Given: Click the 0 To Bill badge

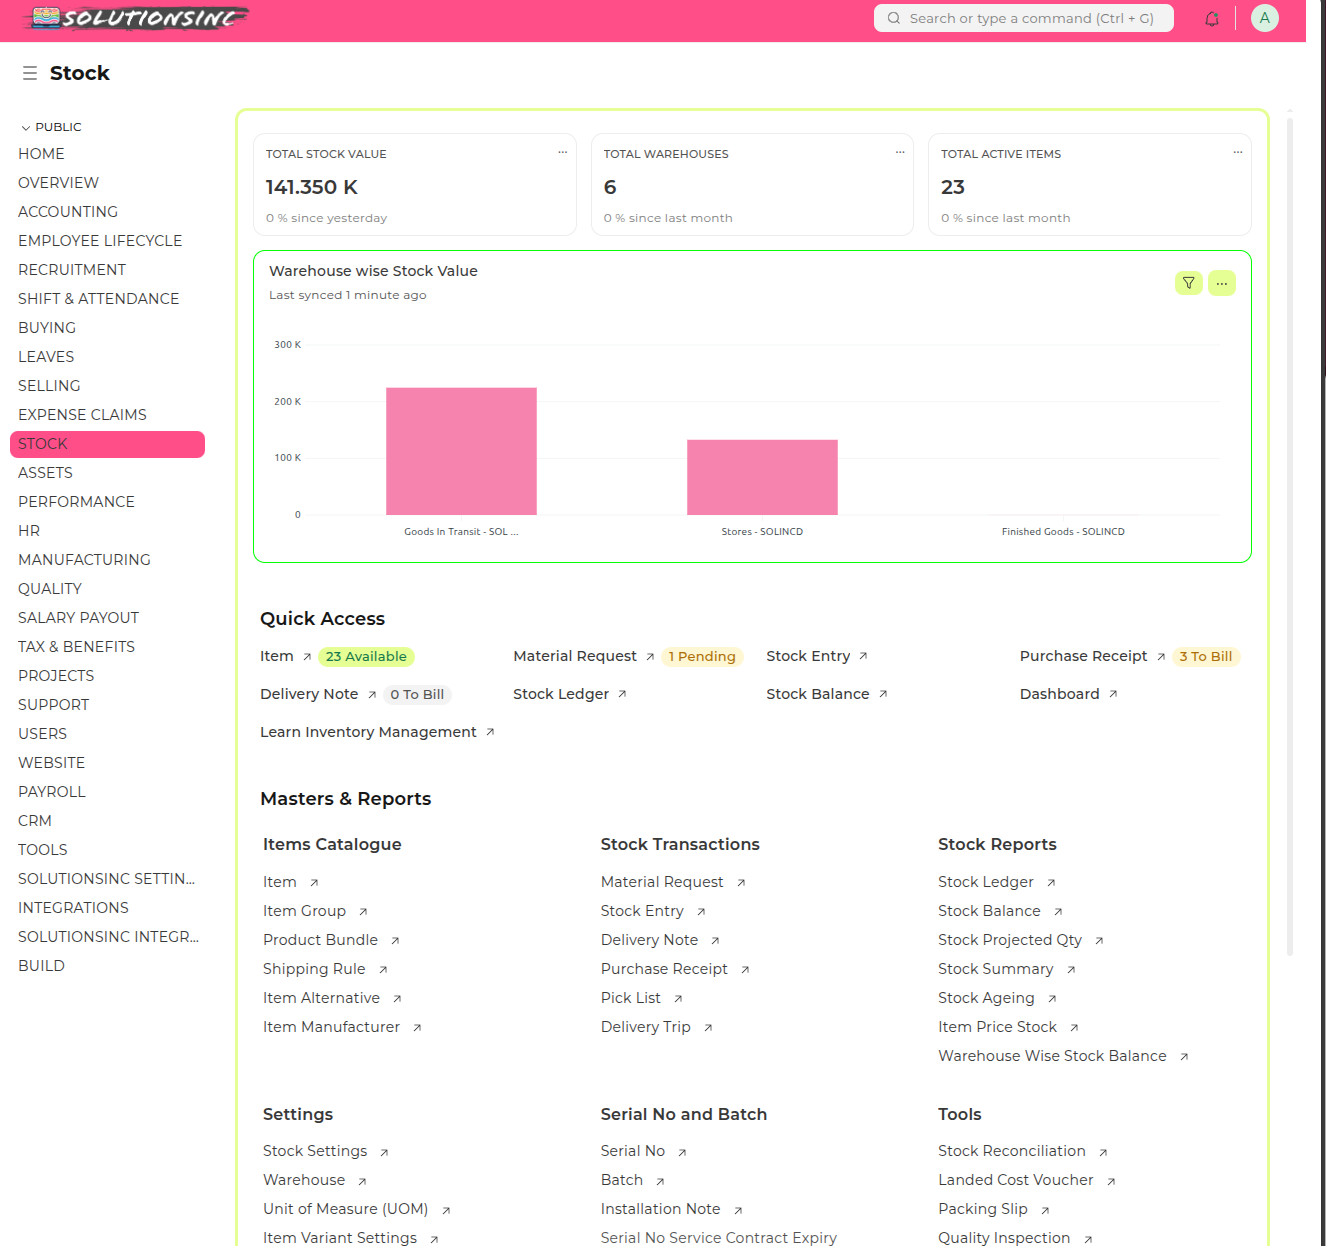Looking at the screenshot, I should [417, 695].
